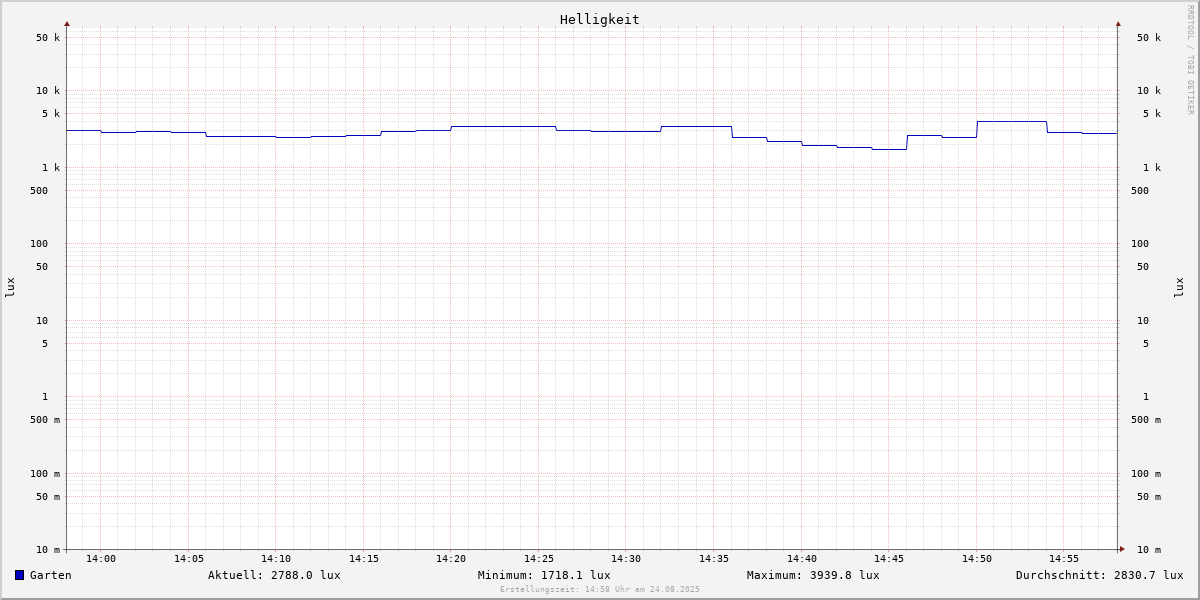The height and width of the screenshot is (600, 1200).
Task: Click the left axis 10 m label
Action: (x=48, y=550)
